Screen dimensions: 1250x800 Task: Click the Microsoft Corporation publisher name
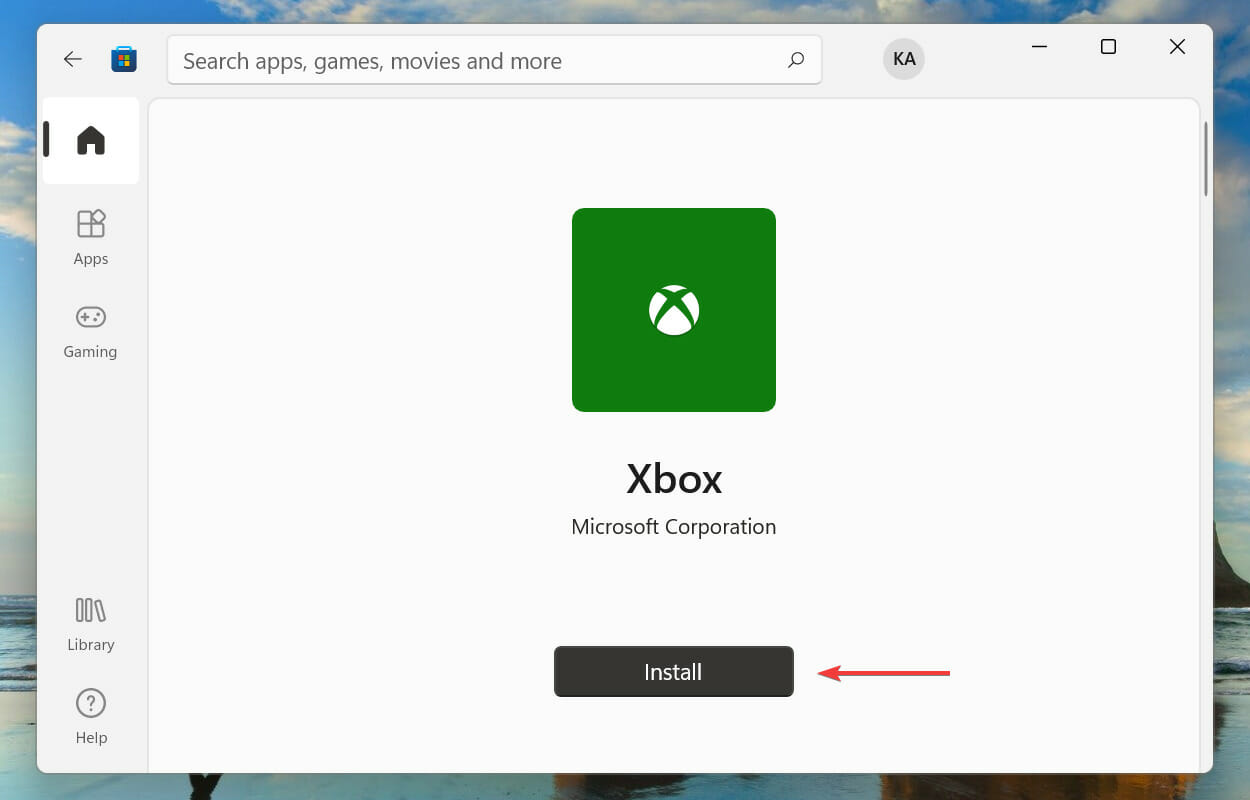(x=673, y=526)
